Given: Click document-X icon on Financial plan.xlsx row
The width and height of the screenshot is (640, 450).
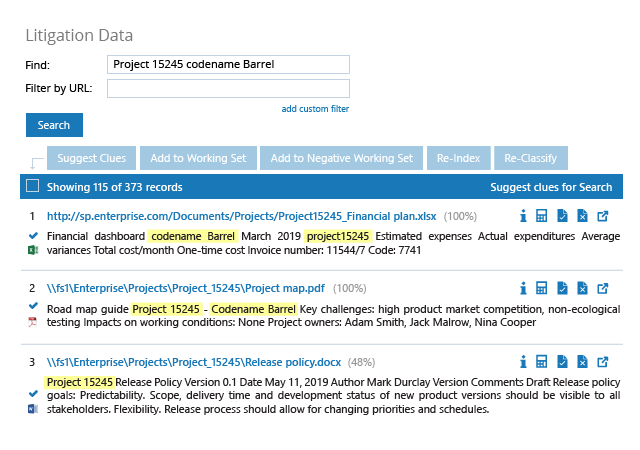Looking at the screenshot, I should click(x=582, y=216).
